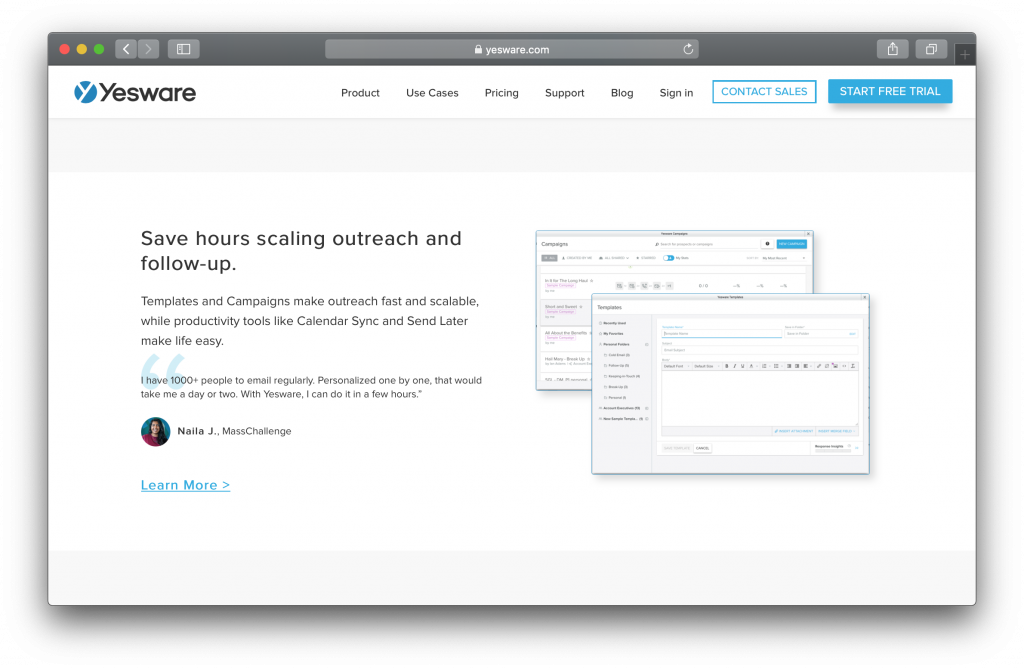This screenshot has height=669, width=1024.
Task: Click the 'MassChallenge' company name
Action: [257, 431]
